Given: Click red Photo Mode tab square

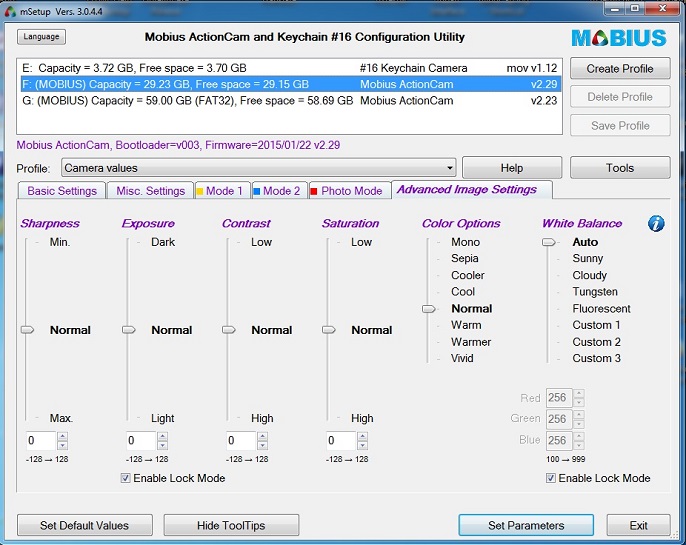Looking at the screenshot, I should (314, 191).
